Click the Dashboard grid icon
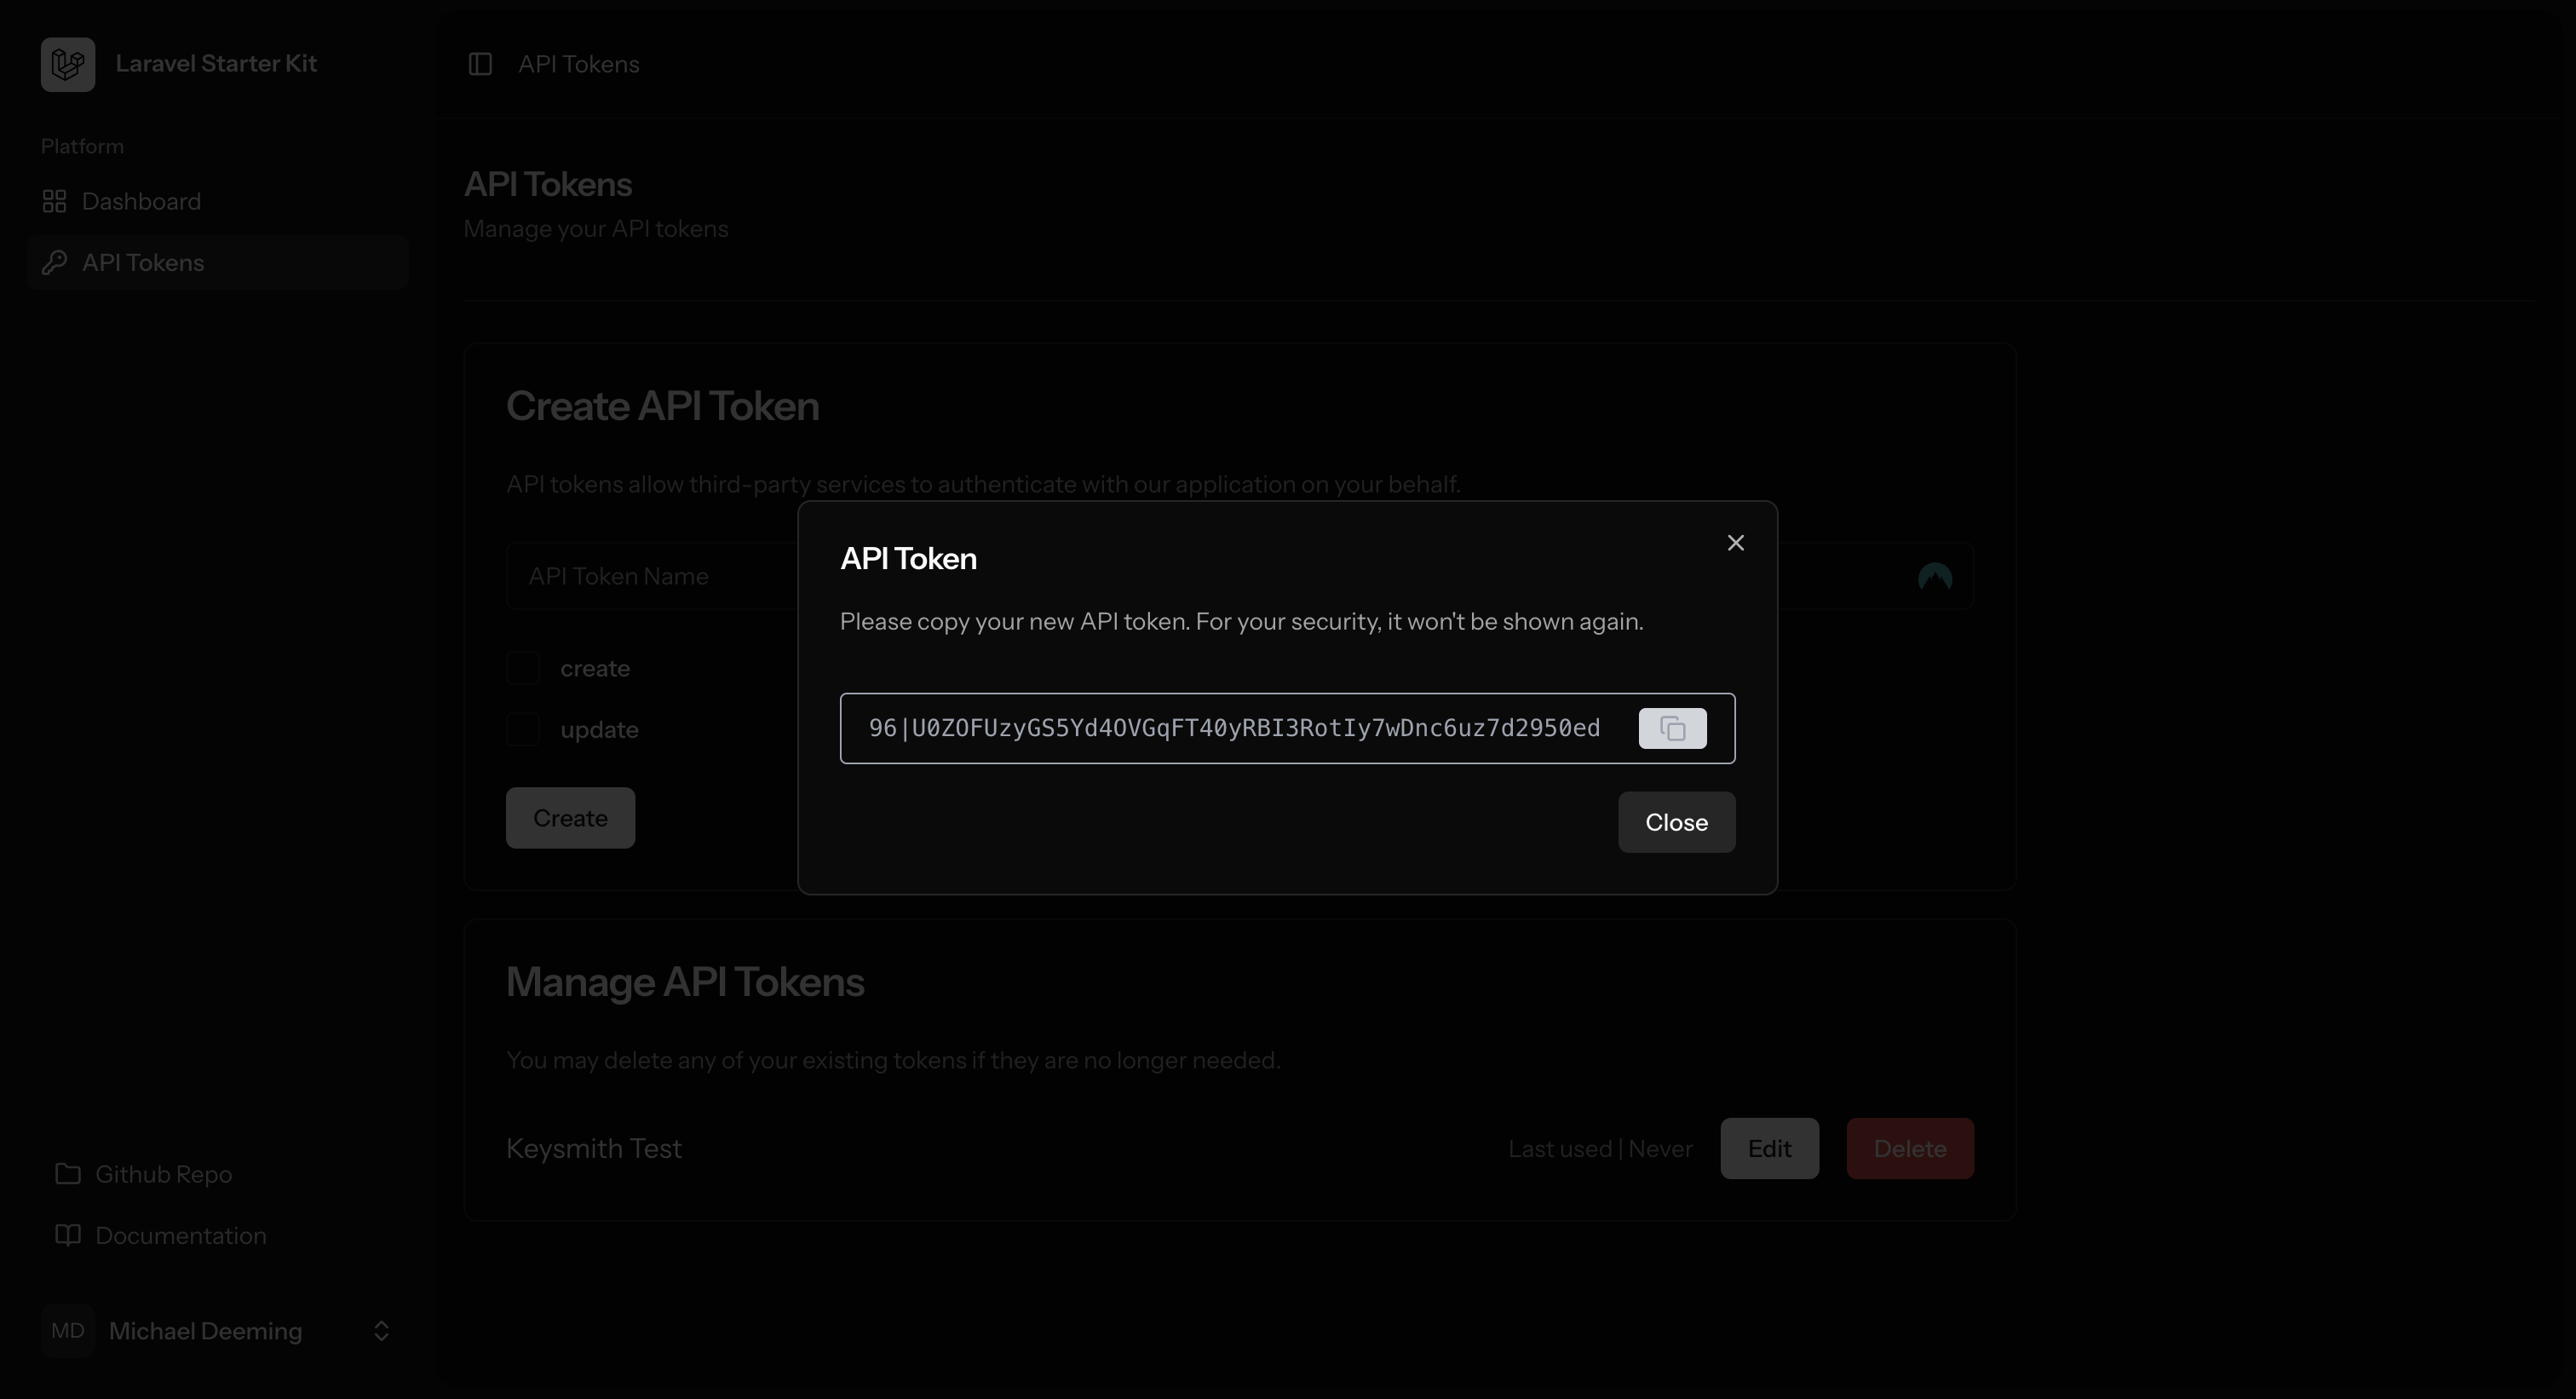The height and width of the screenshot is (1399, 2576). (x=54, y=202)
